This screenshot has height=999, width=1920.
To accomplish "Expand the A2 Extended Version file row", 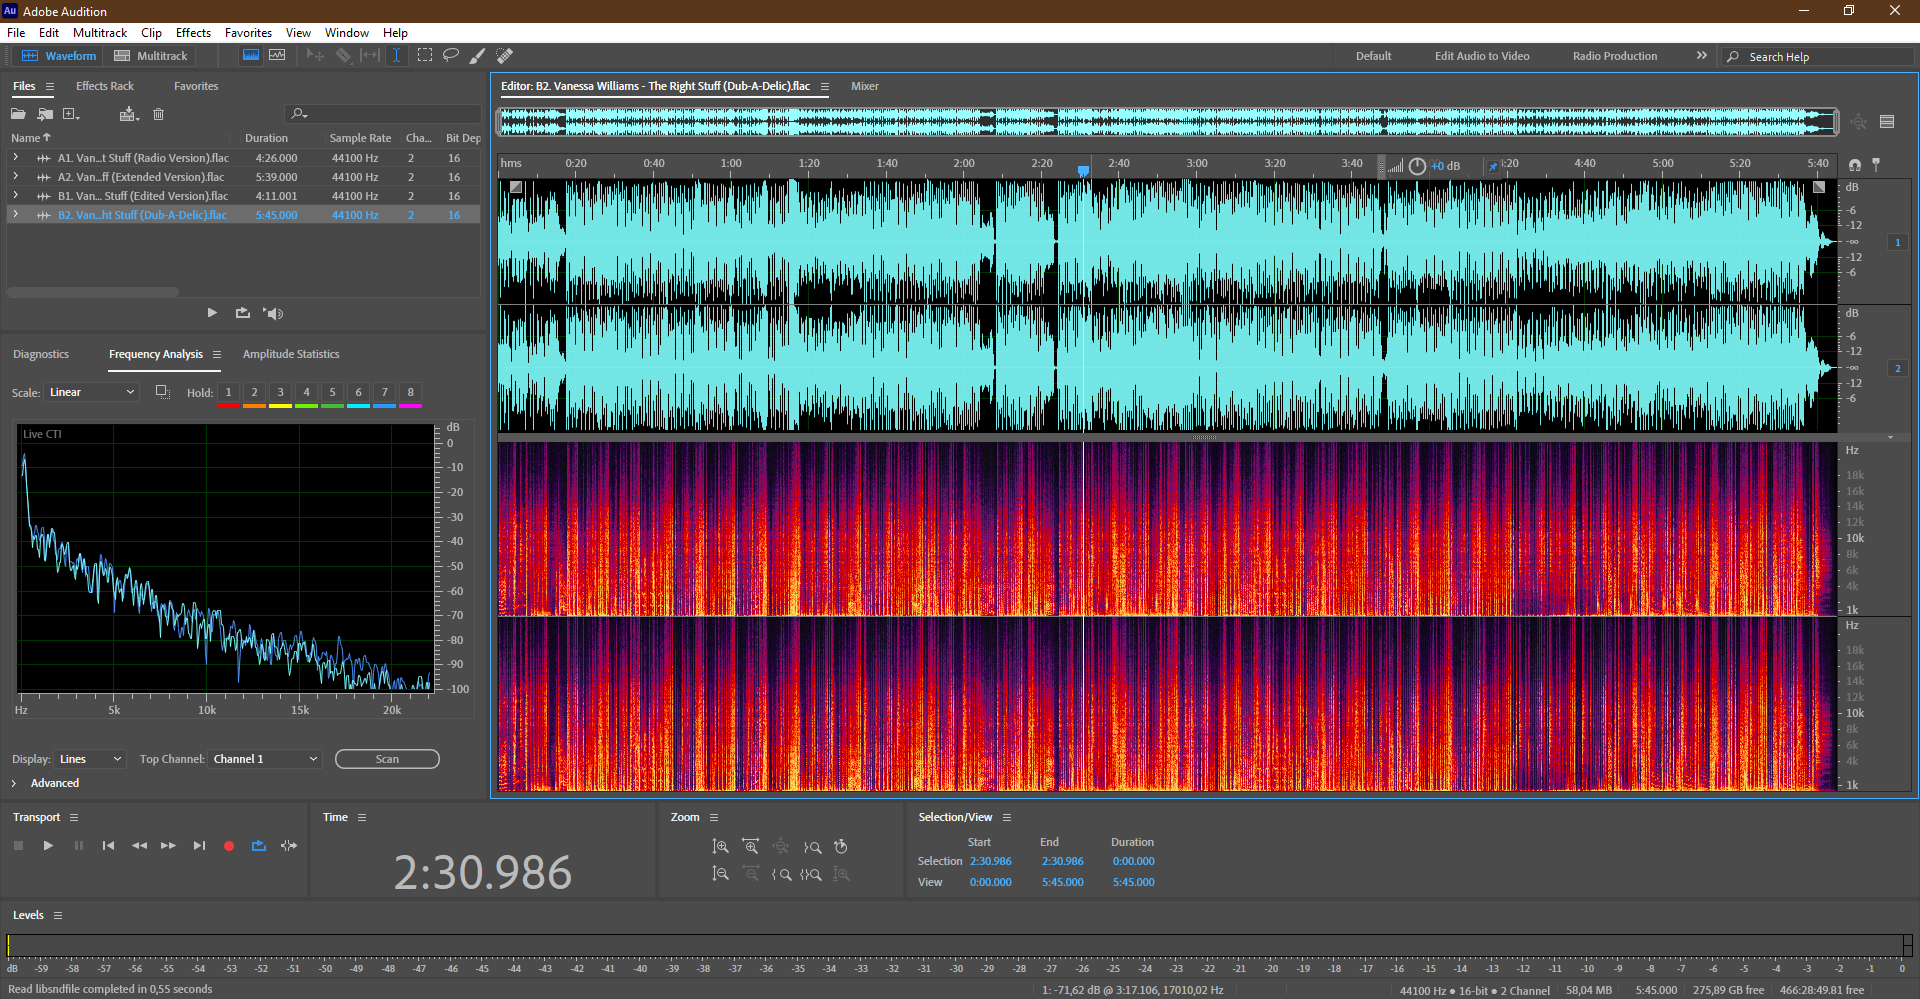I will tap(15, 177).
